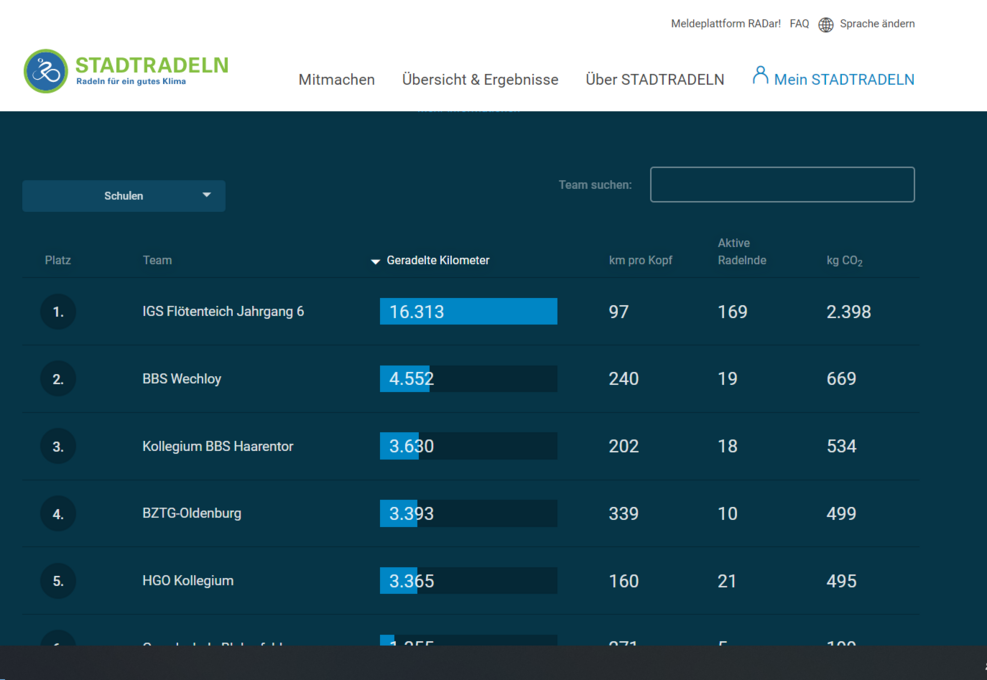
Task: Click the user profile icon
Action: (760, 76)
